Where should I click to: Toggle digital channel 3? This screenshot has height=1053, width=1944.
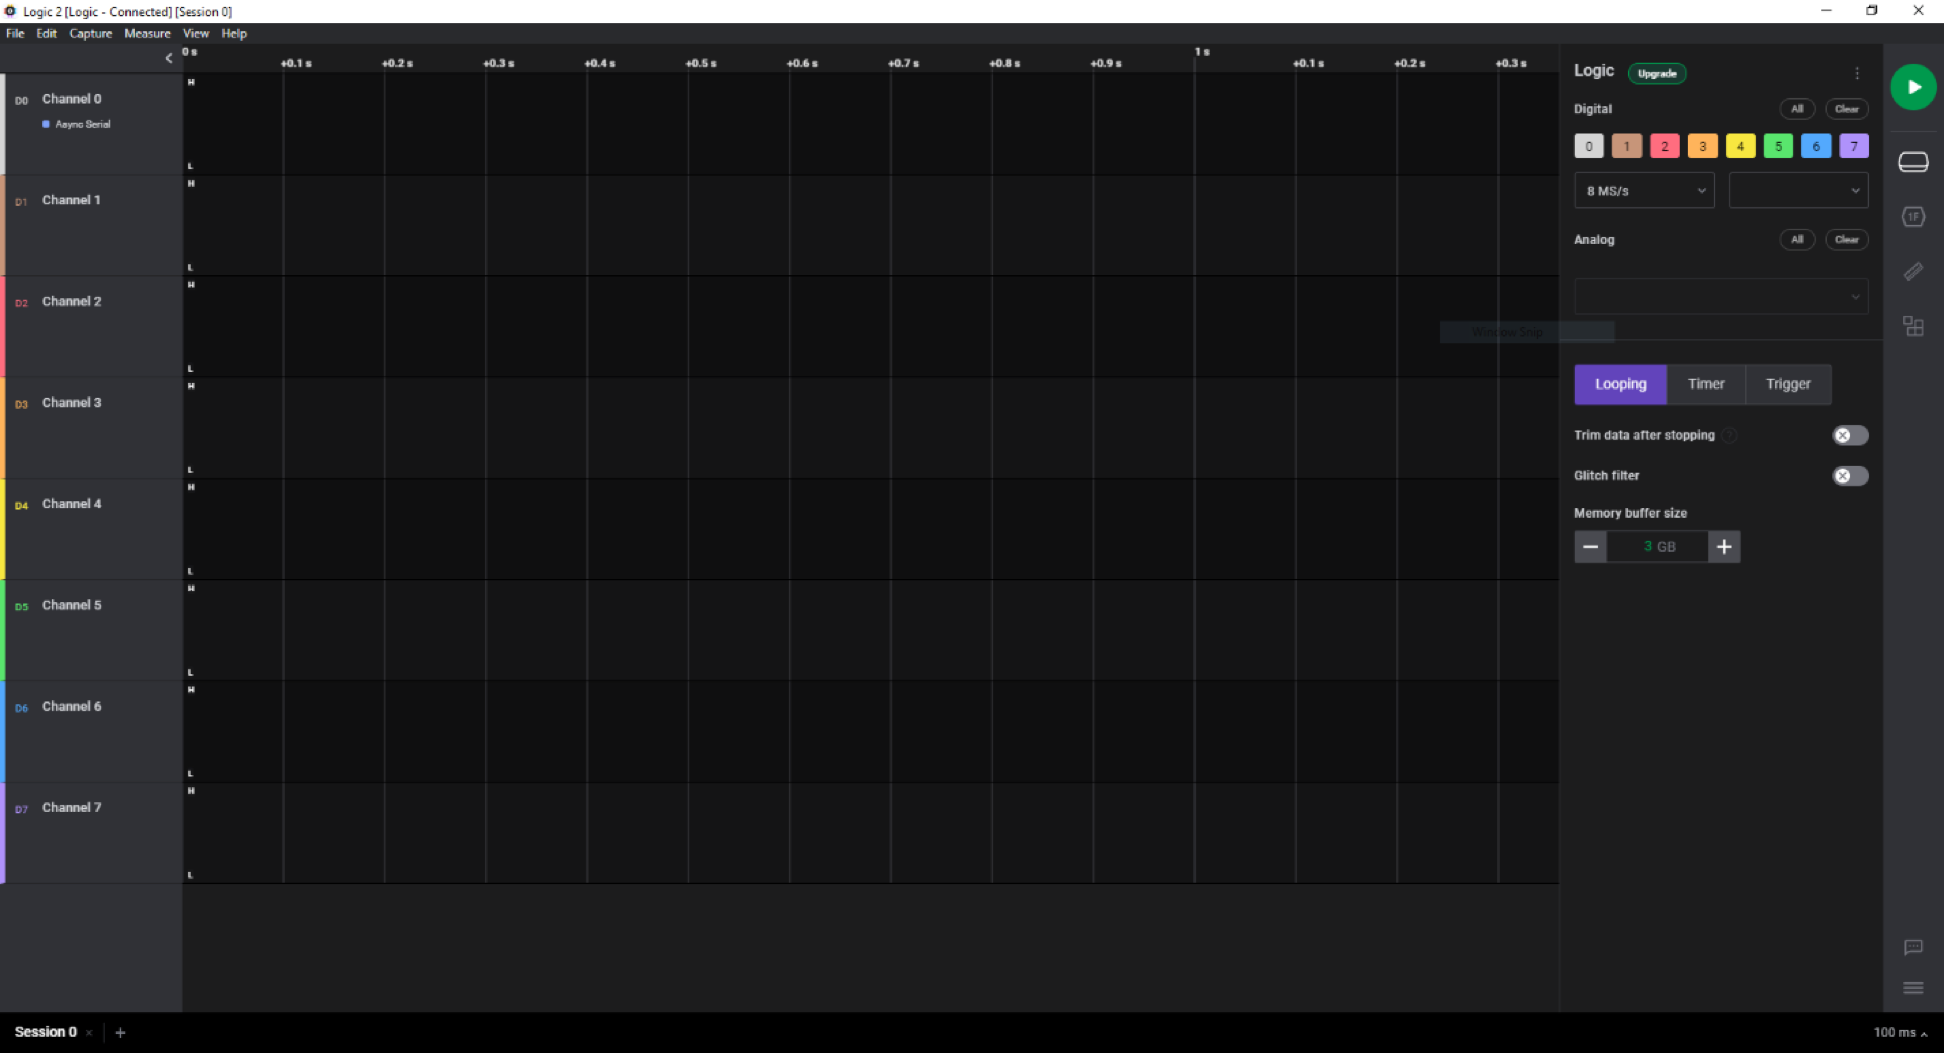click(x=1703, y=146)
